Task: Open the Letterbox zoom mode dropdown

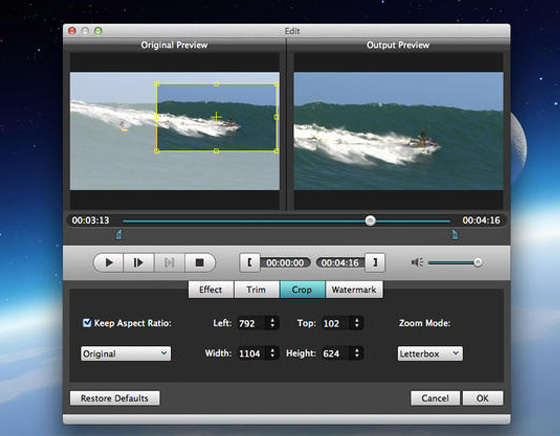Action: click(430, 354)
